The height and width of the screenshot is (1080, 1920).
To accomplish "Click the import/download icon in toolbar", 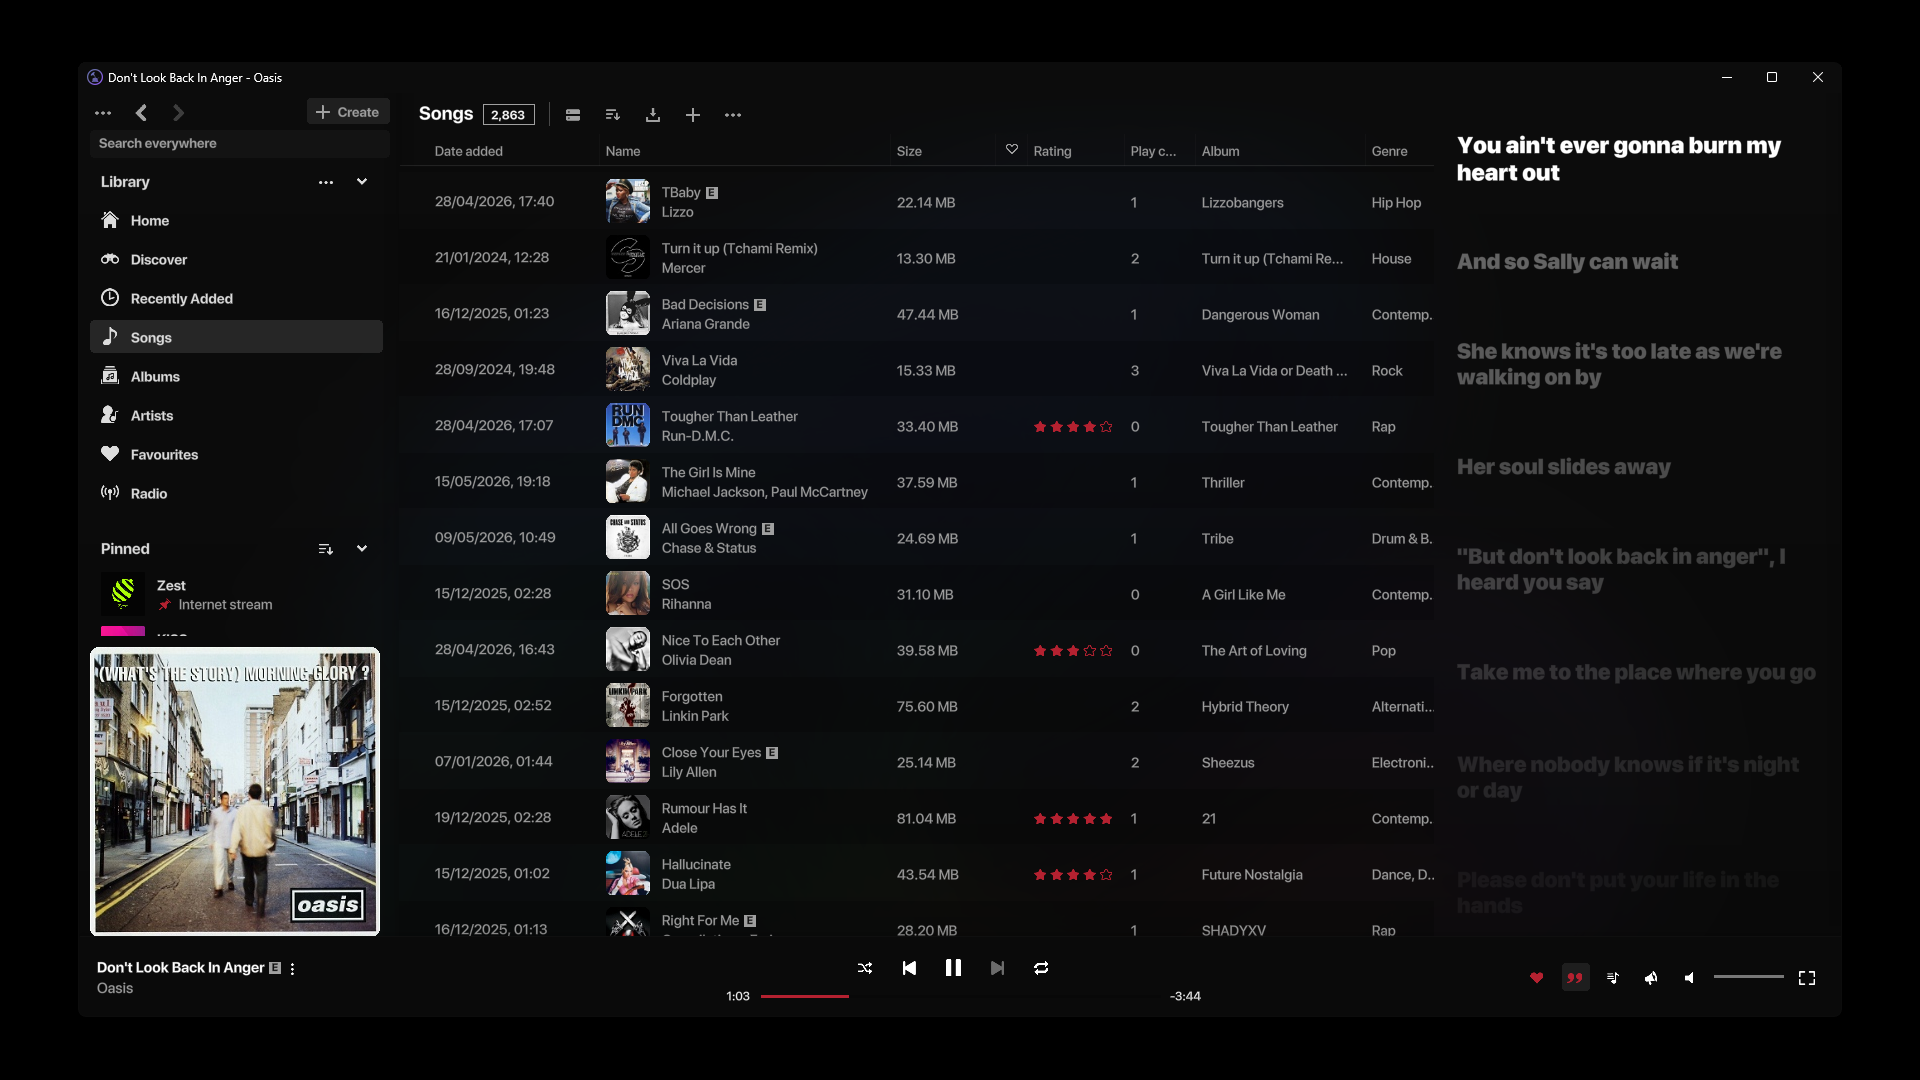I will point(653,115).
